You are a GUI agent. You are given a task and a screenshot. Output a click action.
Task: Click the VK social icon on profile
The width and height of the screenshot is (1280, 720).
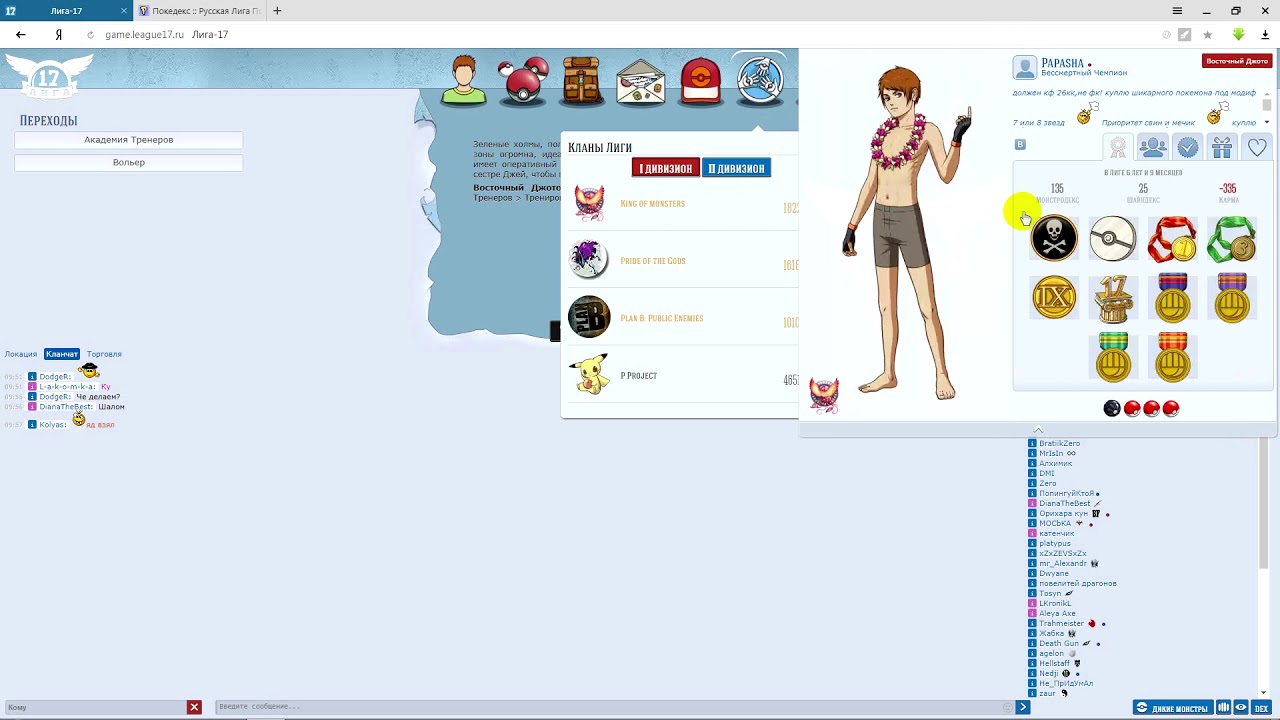(x=1020, y=144)
